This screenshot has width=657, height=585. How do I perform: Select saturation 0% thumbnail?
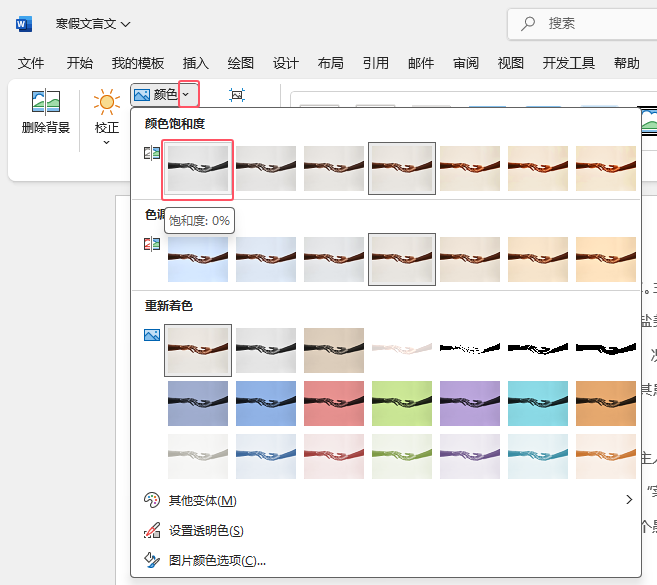coord(198,168)
